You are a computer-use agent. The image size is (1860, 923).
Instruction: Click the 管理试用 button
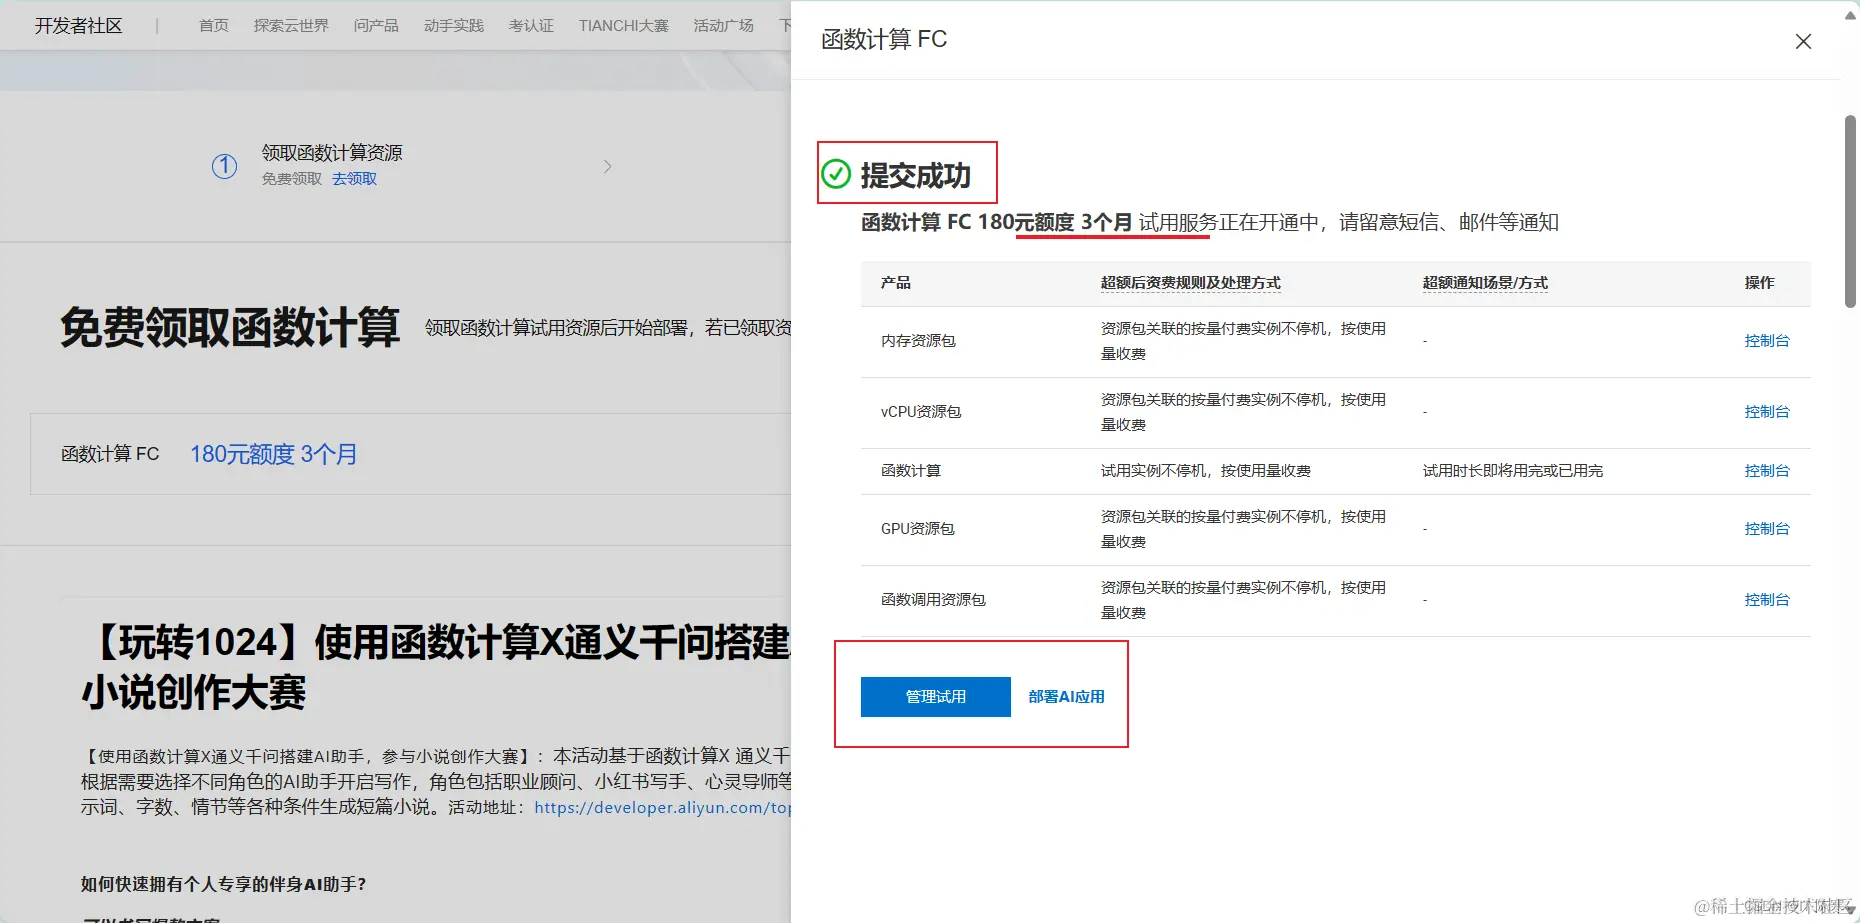934,696
